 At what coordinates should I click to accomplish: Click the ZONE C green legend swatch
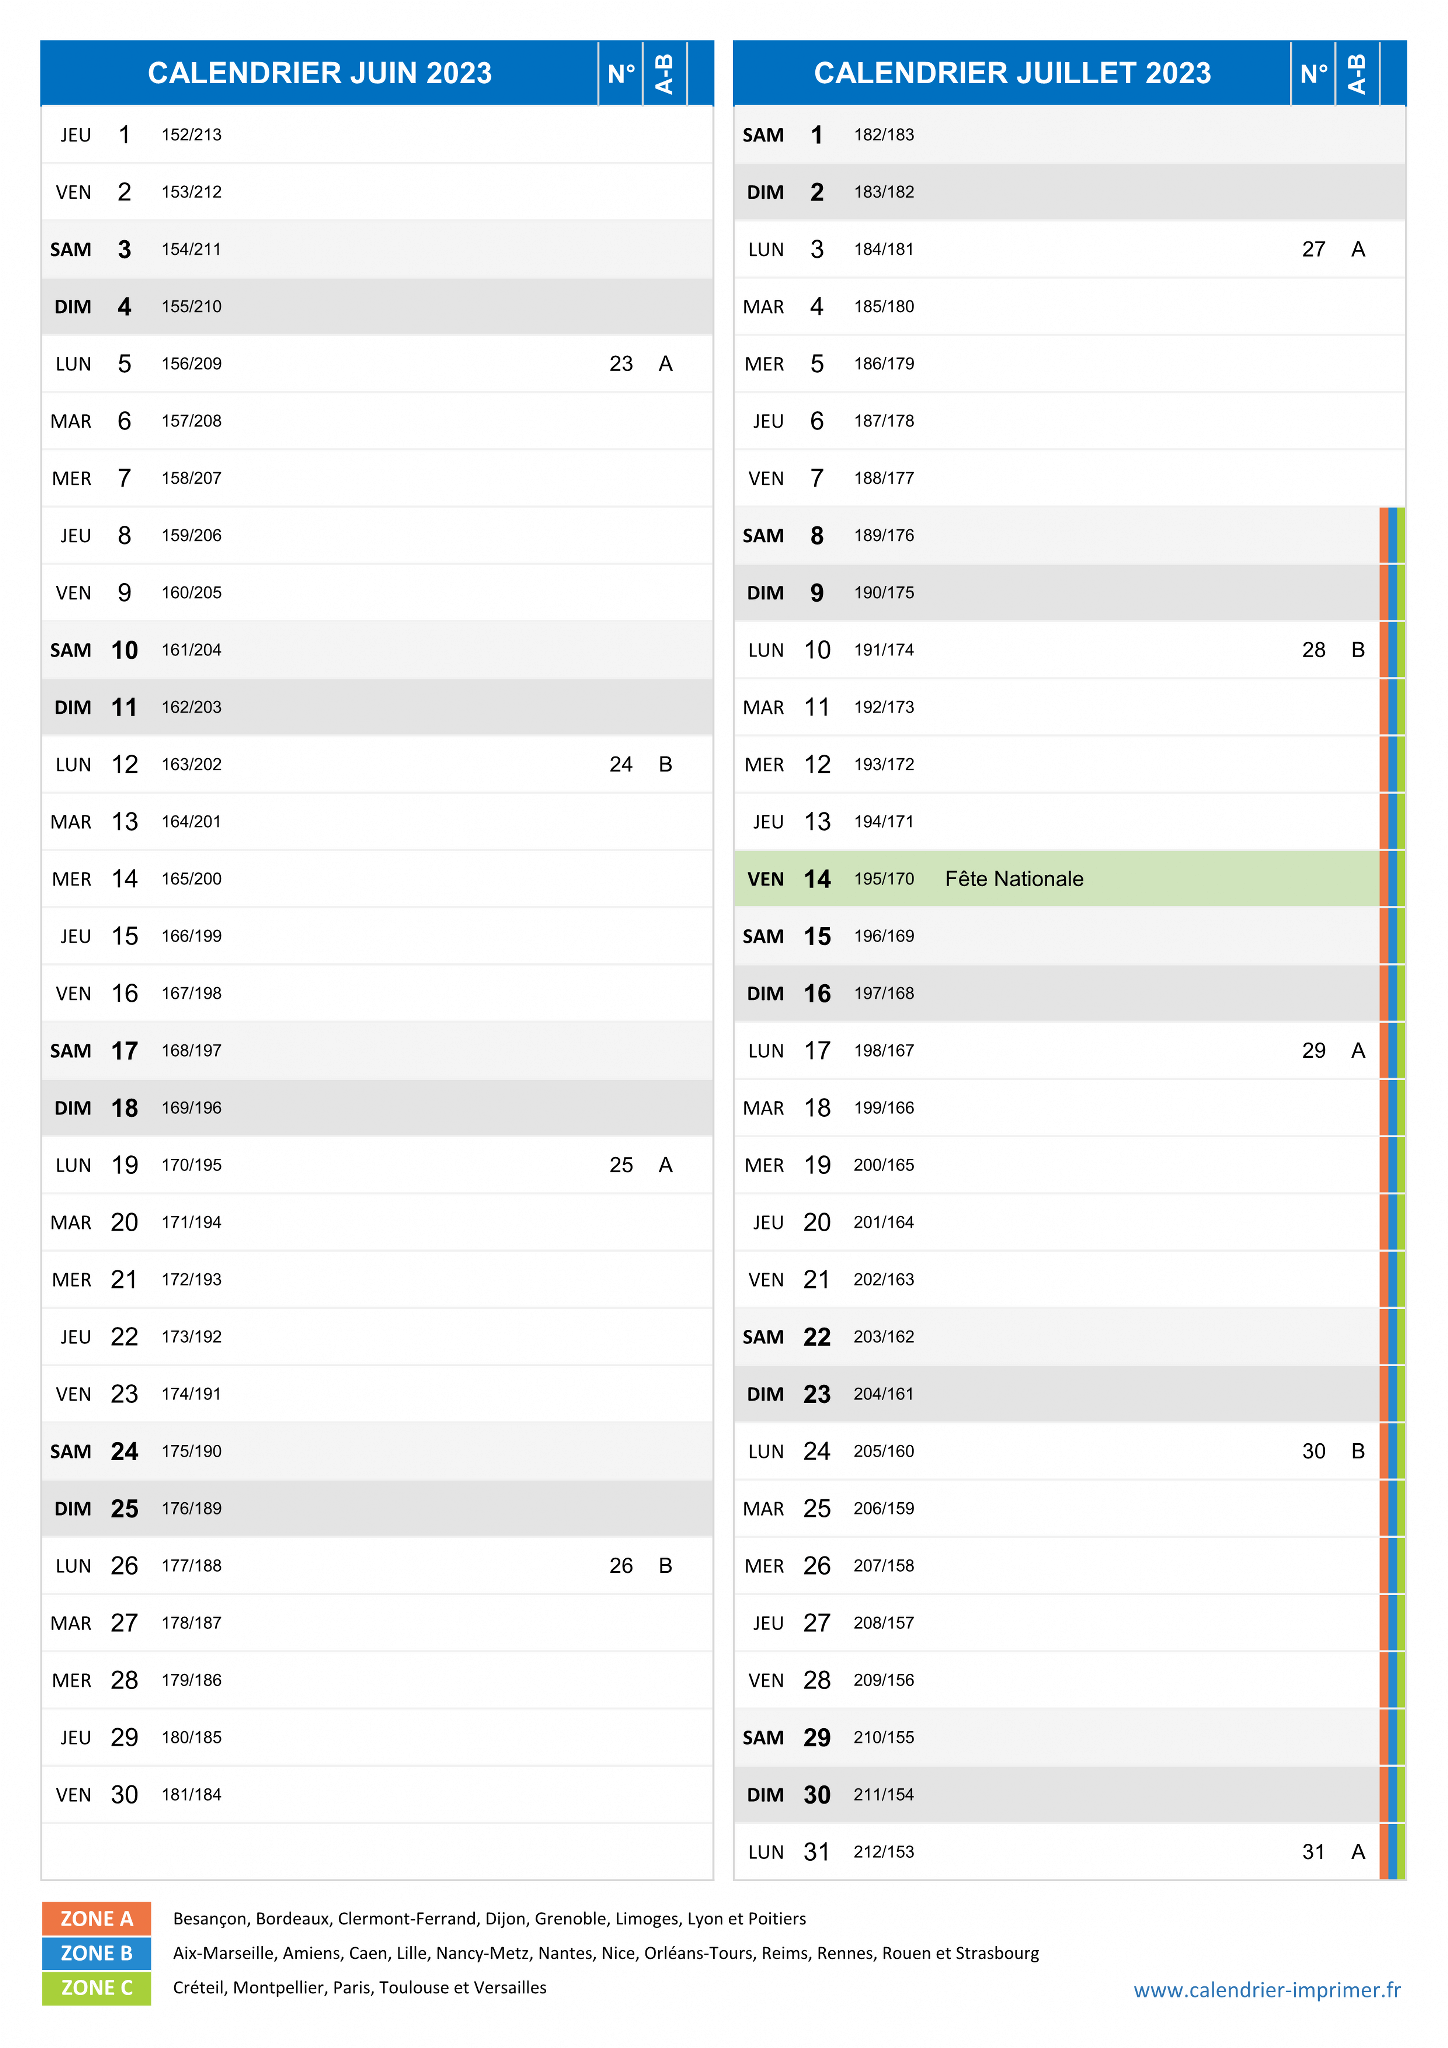(x=96, y=1987)
